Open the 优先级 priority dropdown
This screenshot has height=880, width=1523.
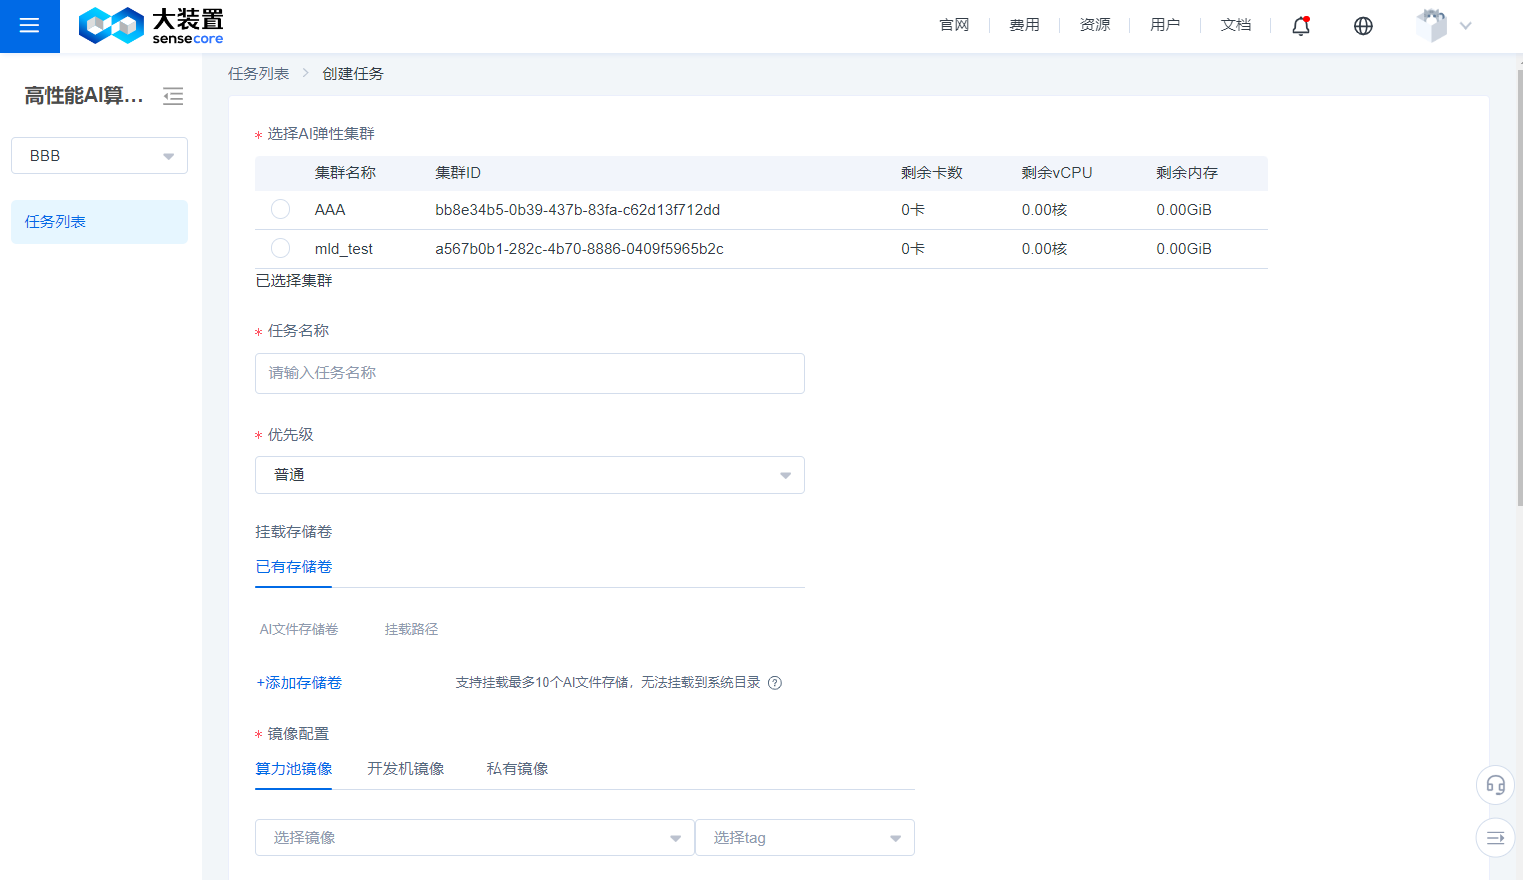[529, 475]
